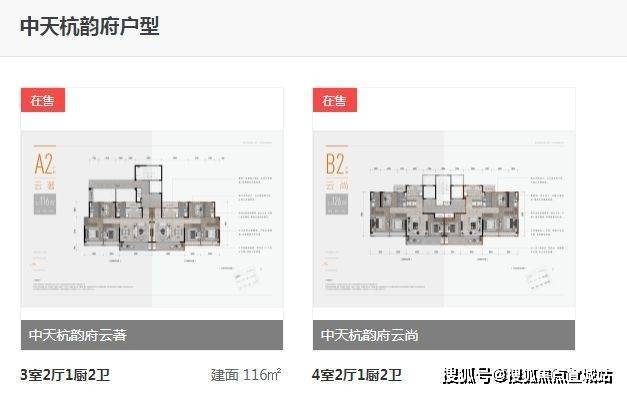Select the 中天杭韵府云著 caption bar
This screenshot has height=393, width=627.
click(152, 335)
